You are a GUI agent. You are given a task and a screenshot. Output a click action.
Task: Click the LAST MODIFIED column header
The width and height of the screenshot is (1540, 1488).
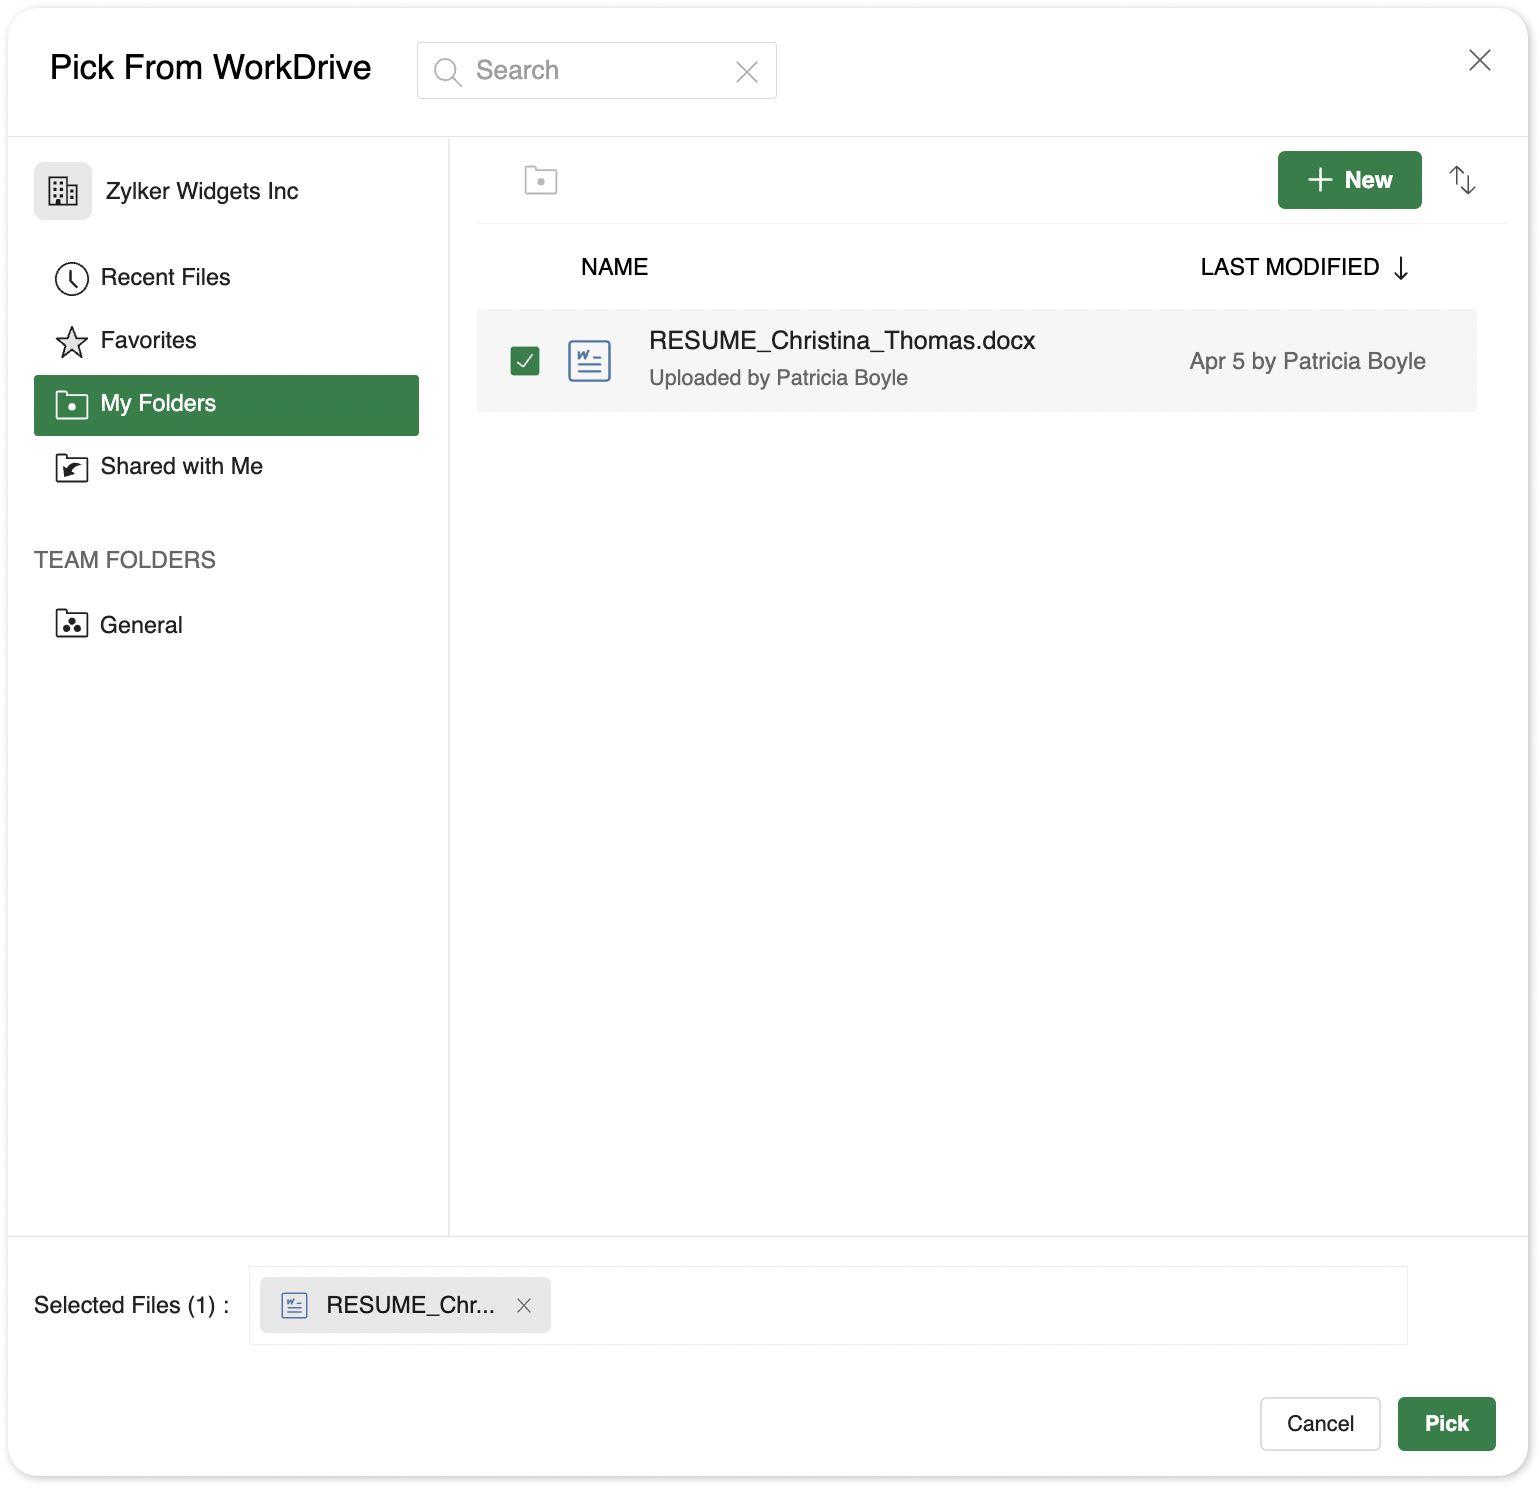(1290, 267)
